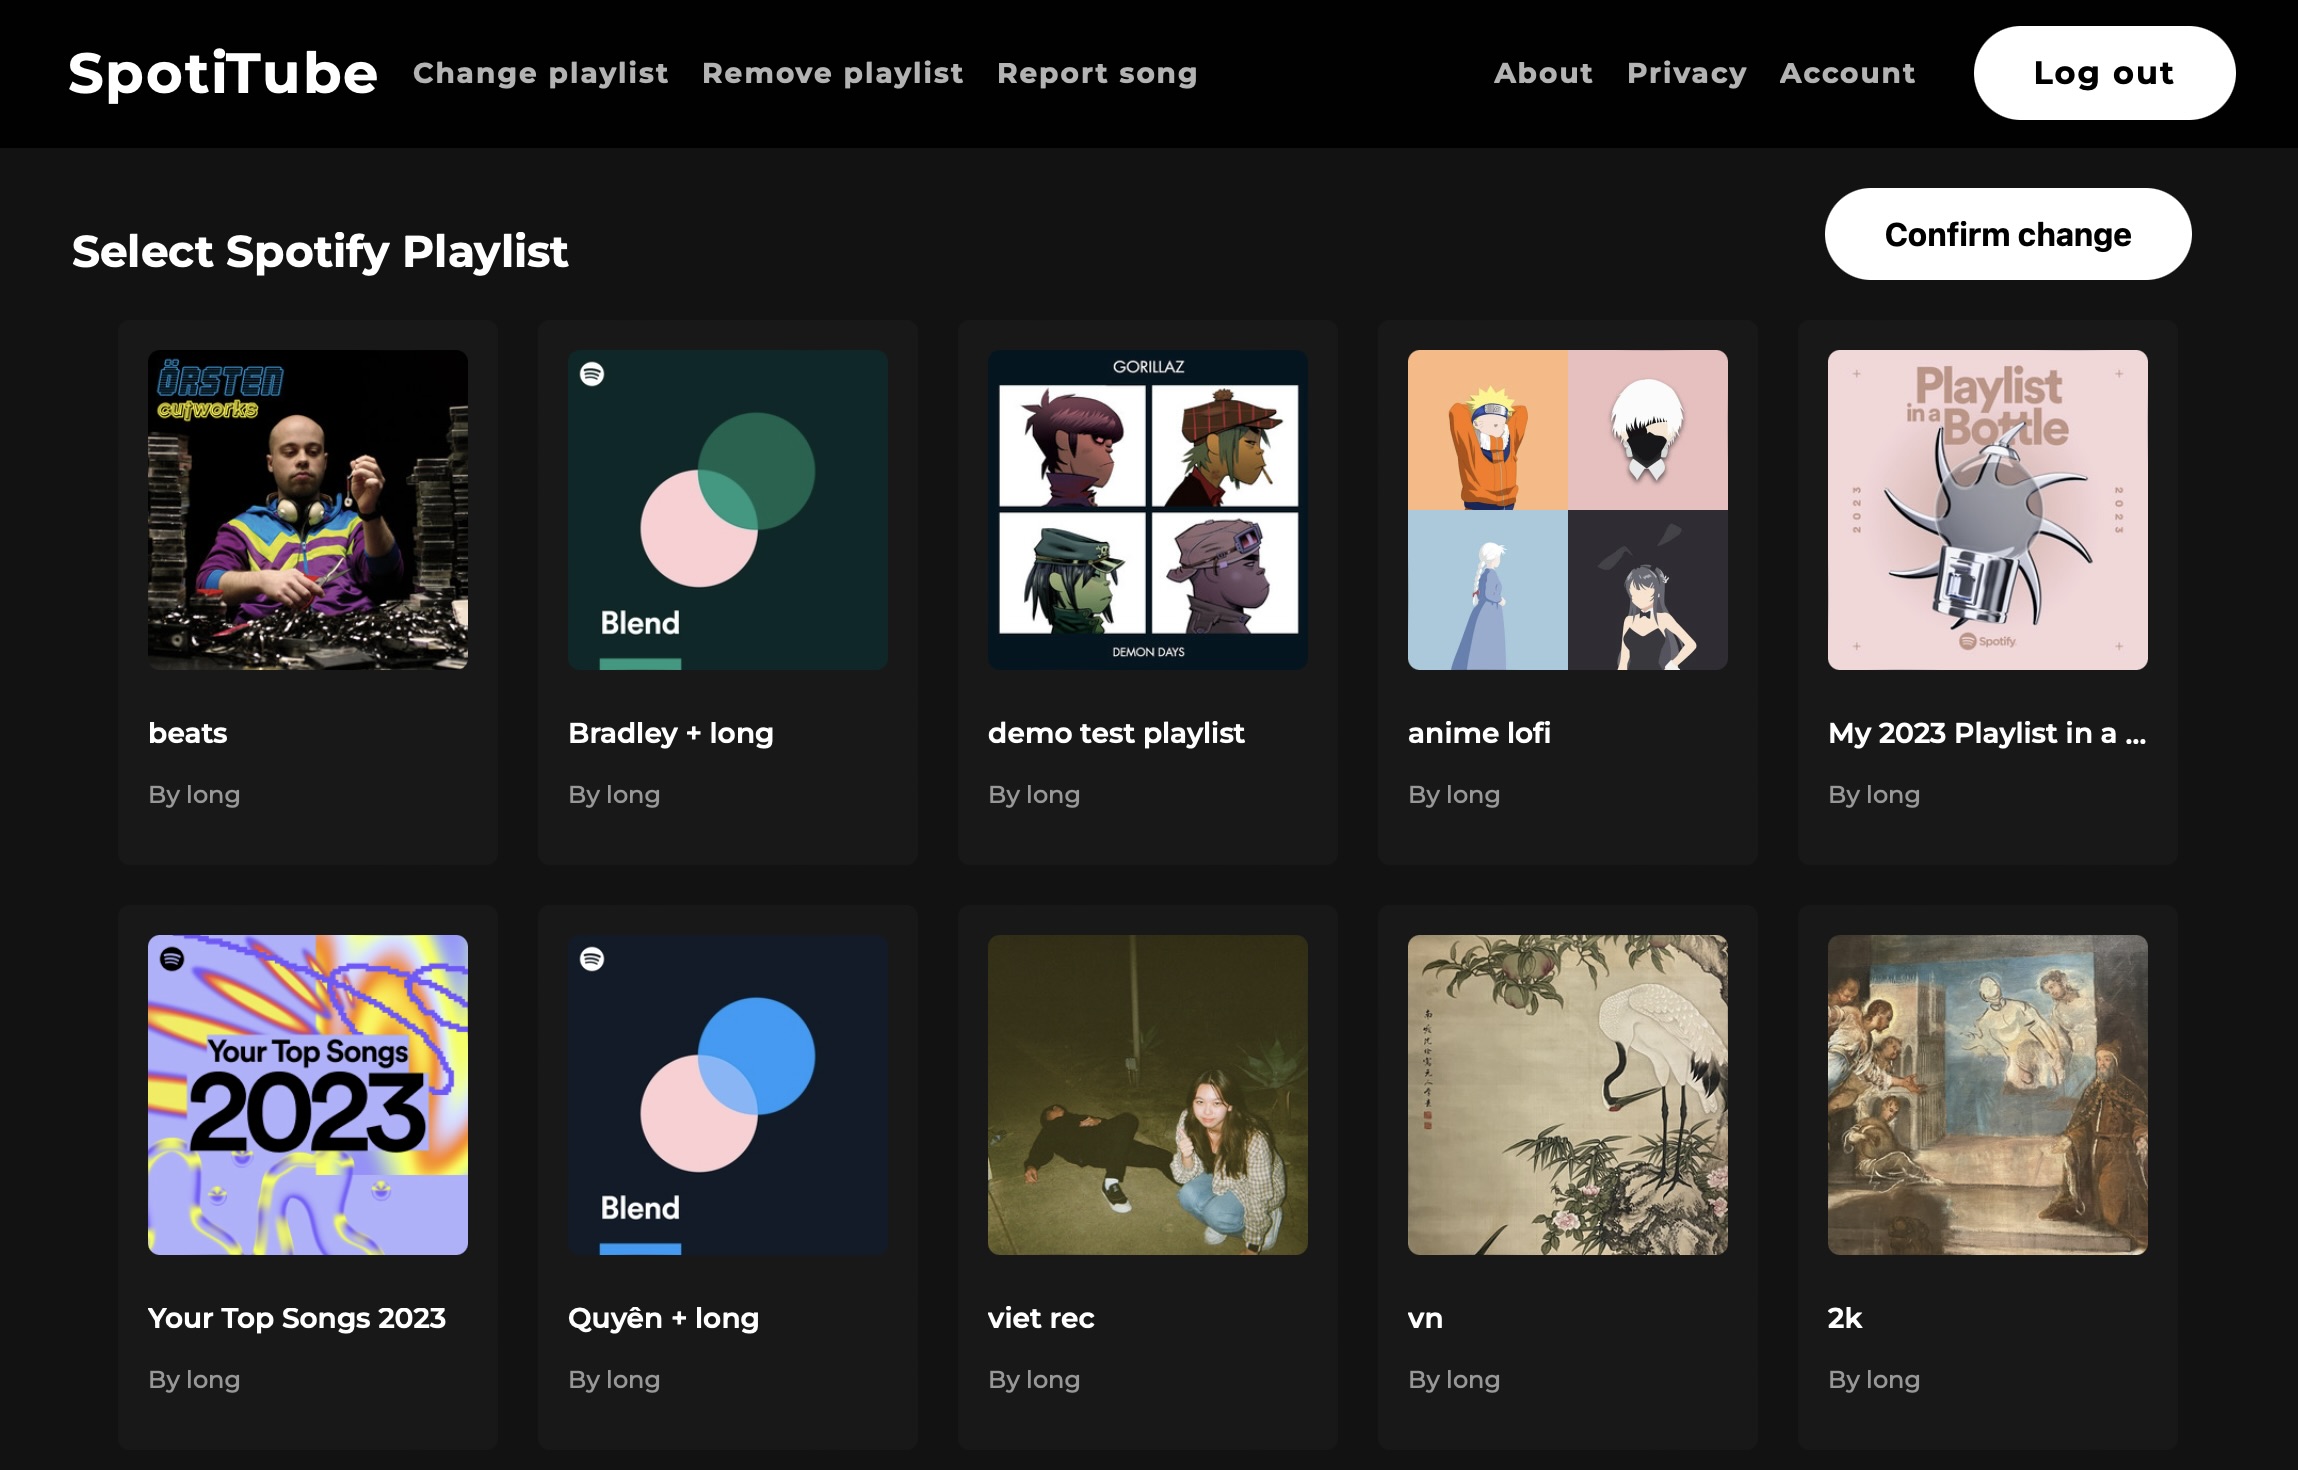
Task: Click the 'beats' playlist title
Action: 188,733
